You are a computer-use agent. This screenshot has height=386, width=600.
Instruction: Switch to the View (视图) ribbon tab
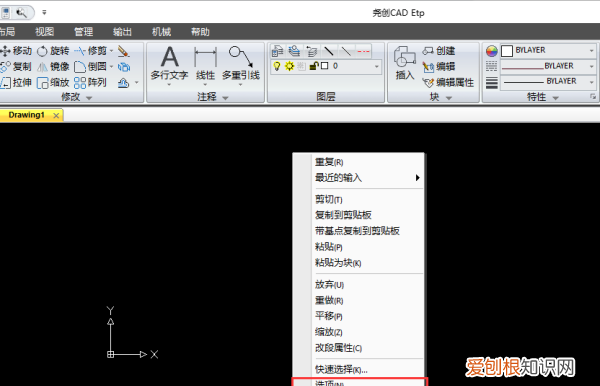coord(44,32)
